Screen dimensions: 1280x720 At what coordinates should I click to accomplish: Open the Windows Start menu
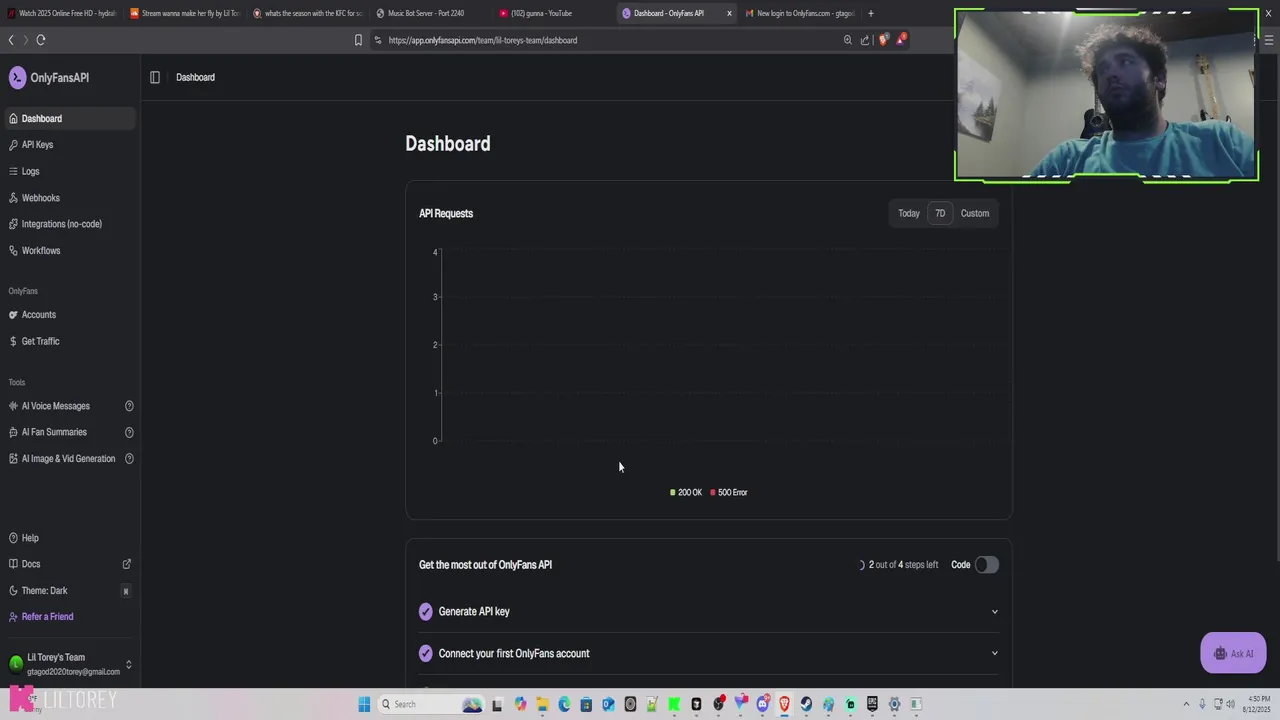click(364, 704)
